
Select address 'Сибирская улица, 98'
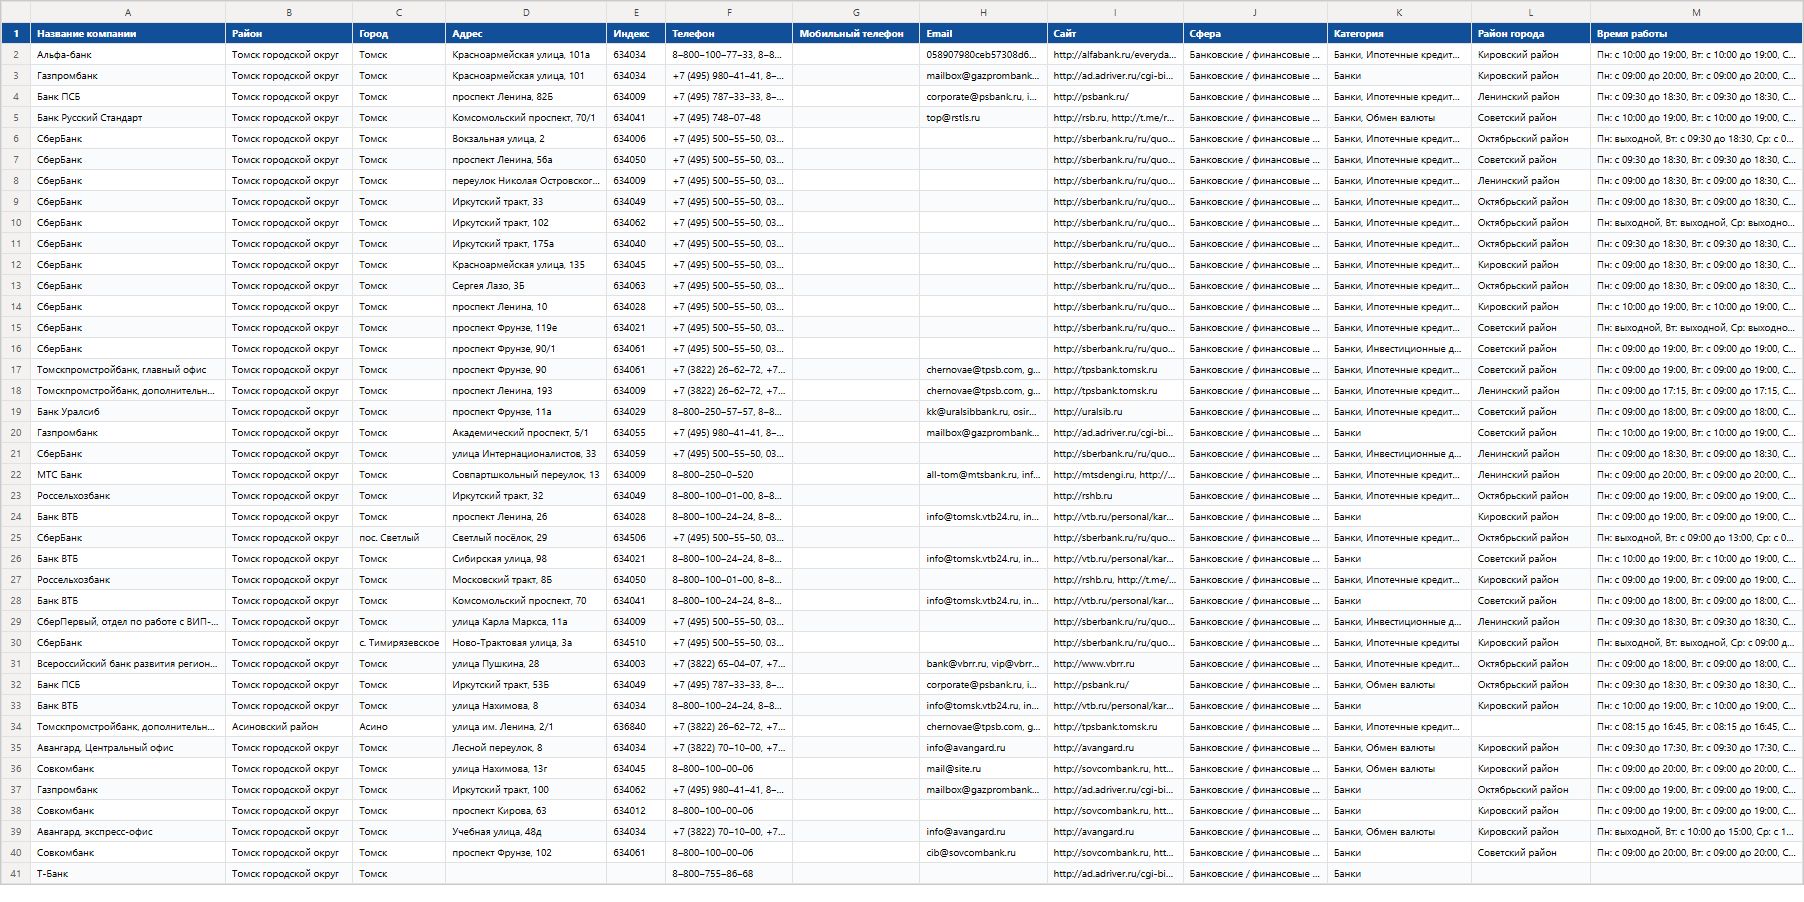(x=526, y=559)
